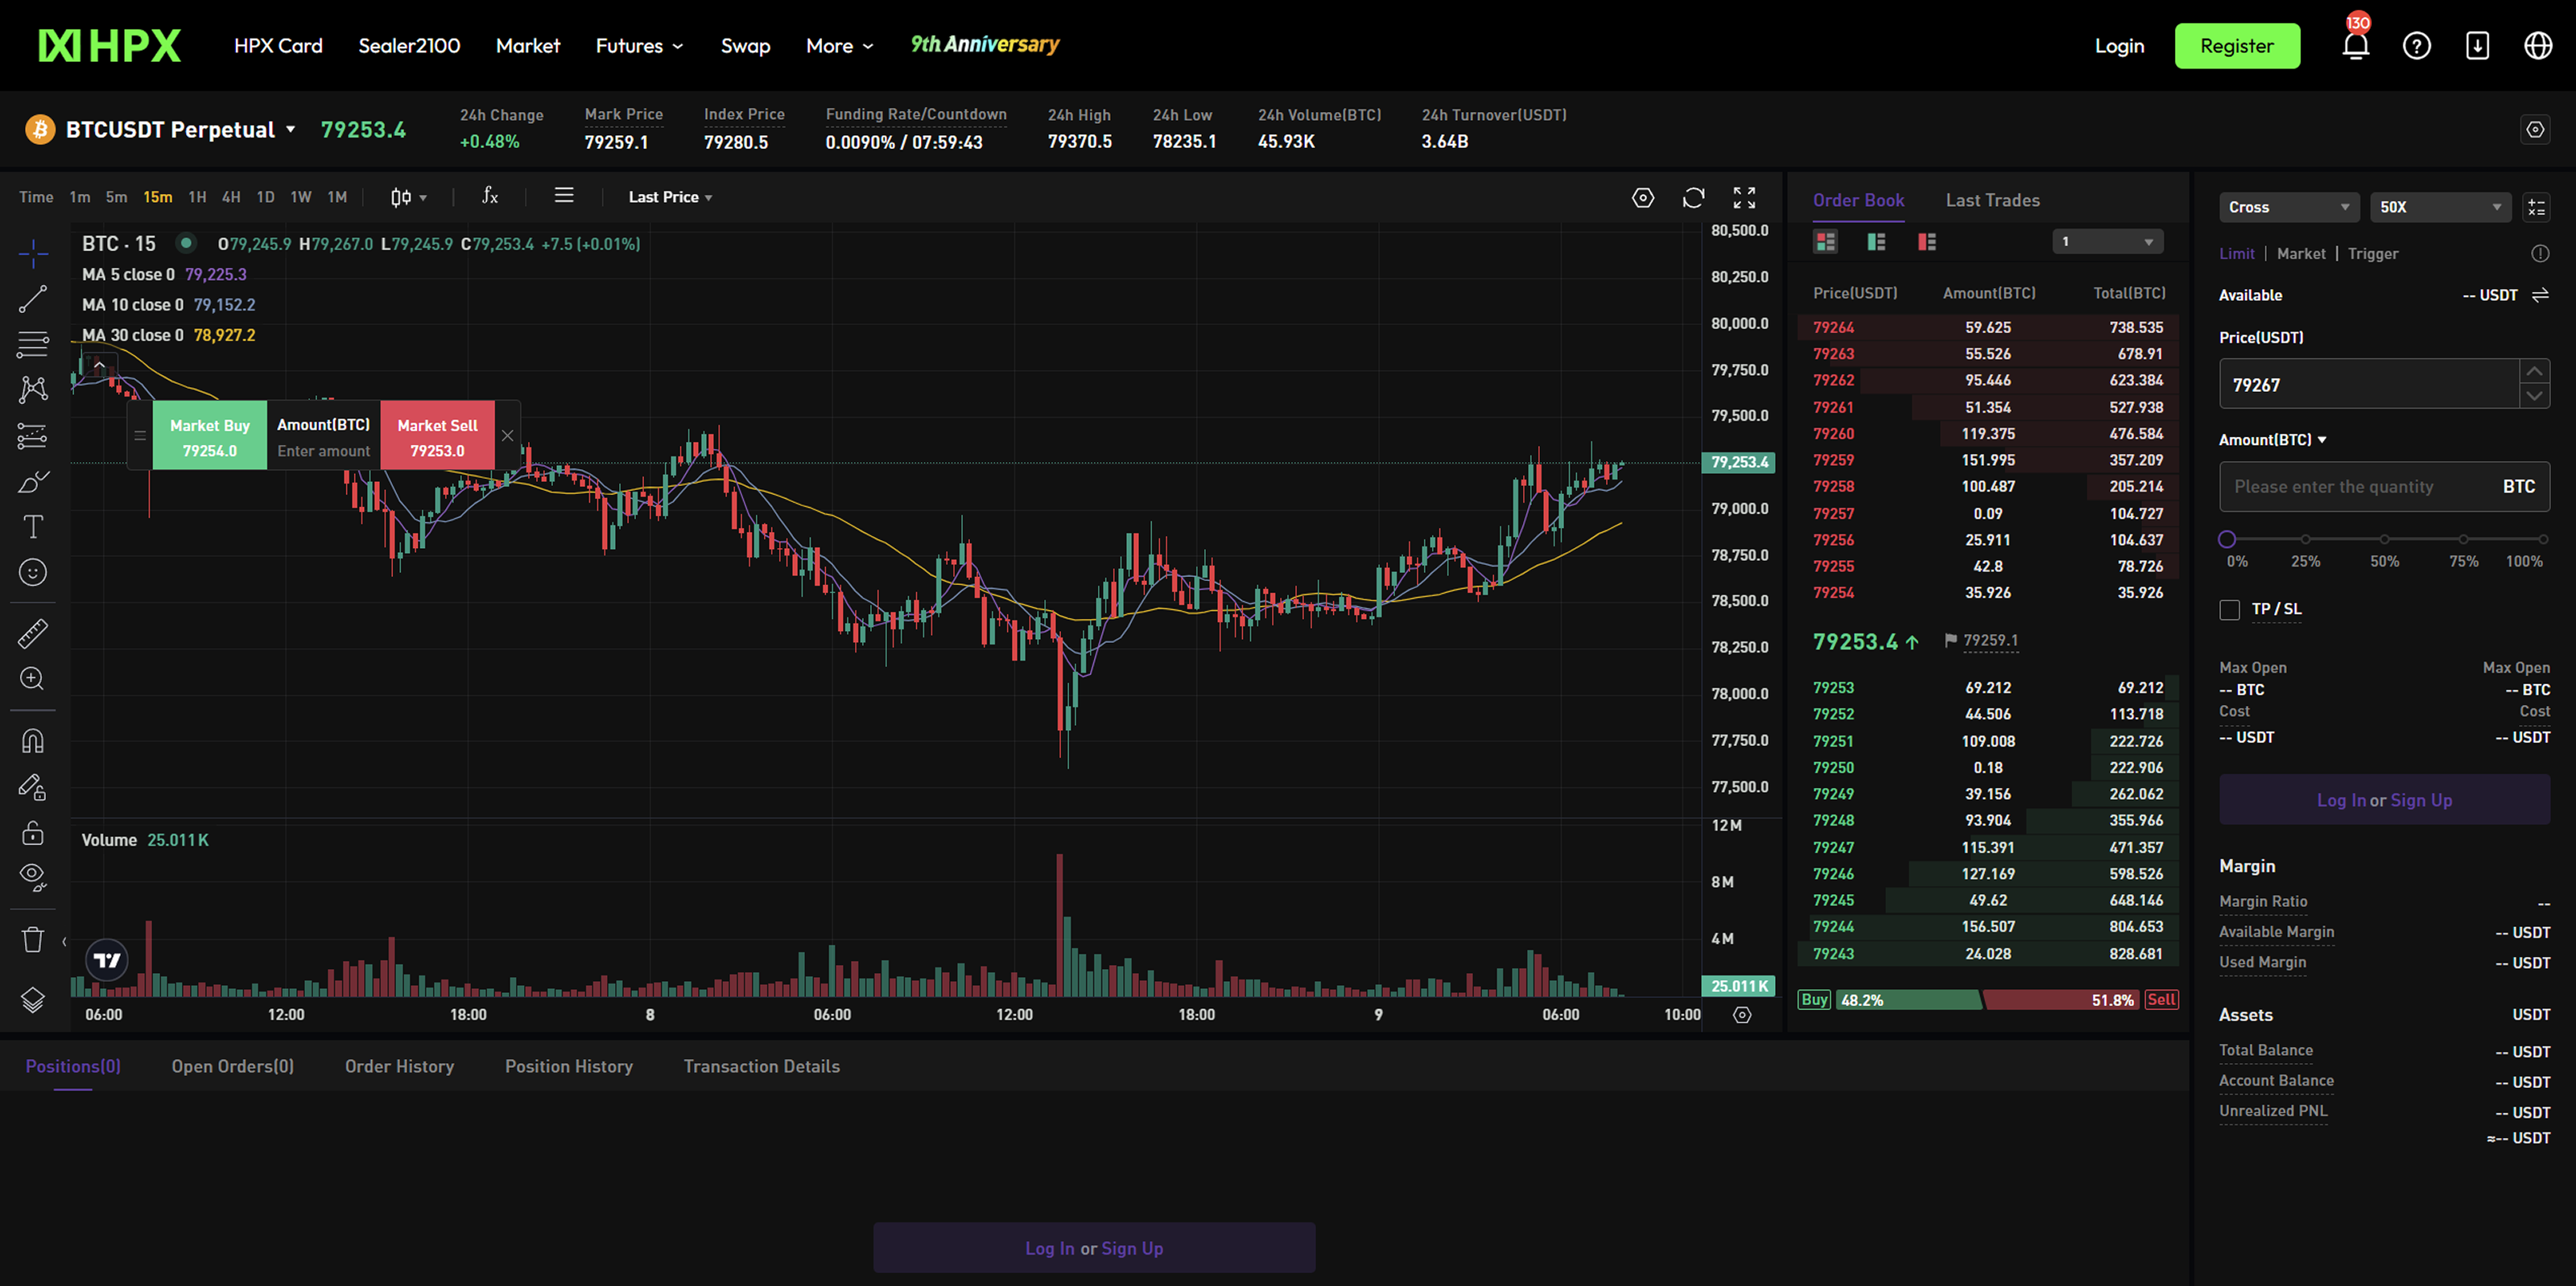Open the Position History tab
This screenshot has height=1286, width=2576.
click(569, 1066)
